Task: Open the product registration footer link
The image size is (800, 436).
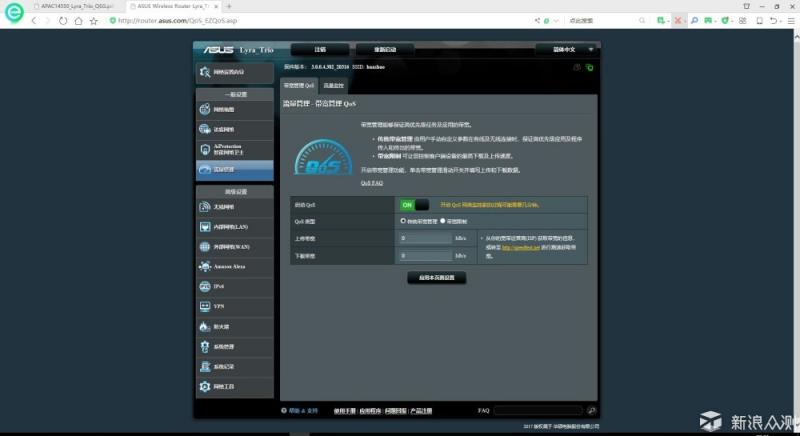Action: [421, 411]
